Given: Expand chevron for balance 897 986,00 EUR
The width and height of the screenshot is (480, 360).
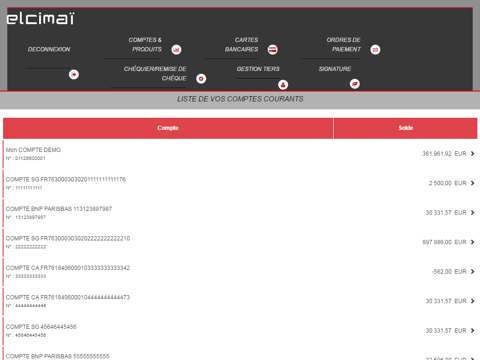Looking at the screenshot, I should tap(472, 242).
